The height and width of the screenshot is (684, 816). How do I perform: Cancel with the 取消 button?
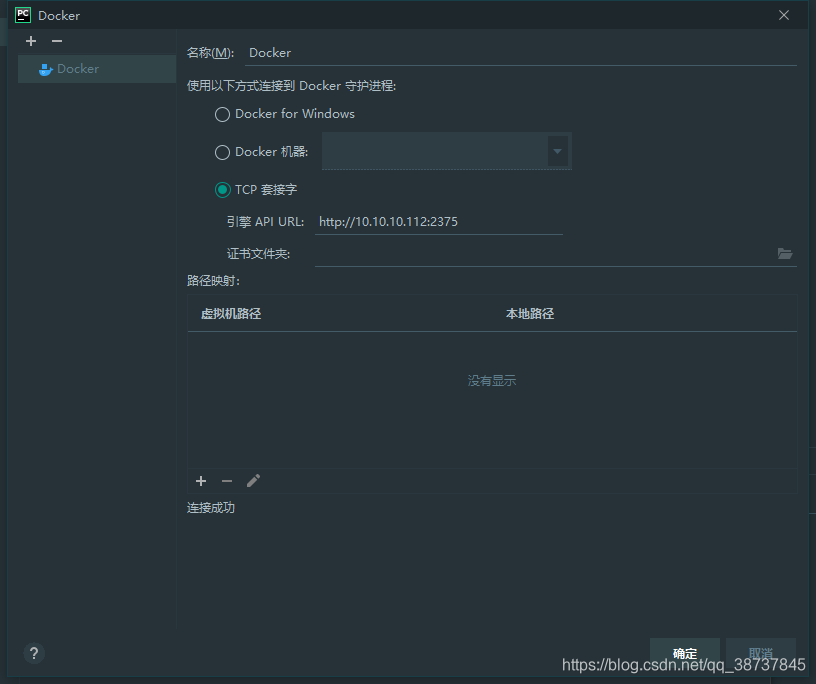(761, 653)
